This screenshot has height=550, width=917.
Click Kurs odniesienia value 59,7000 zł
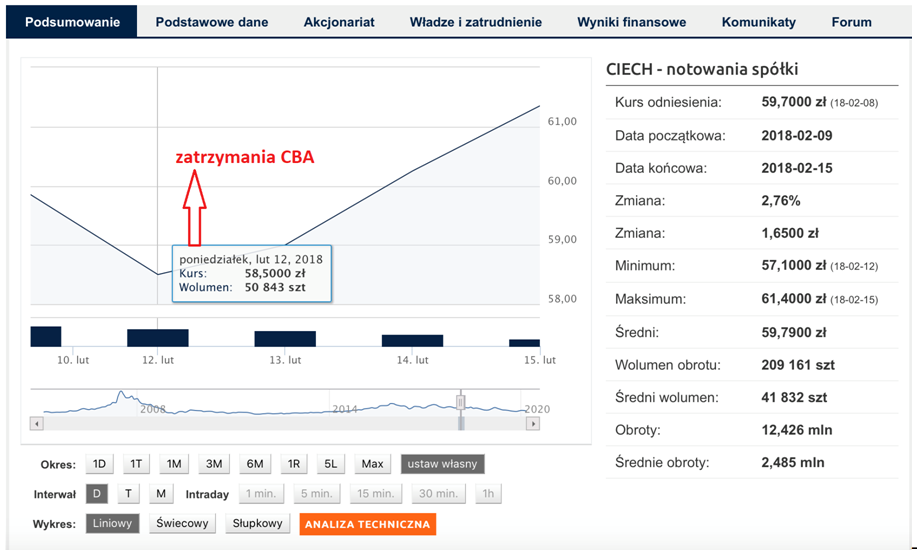tap(794, 102)
